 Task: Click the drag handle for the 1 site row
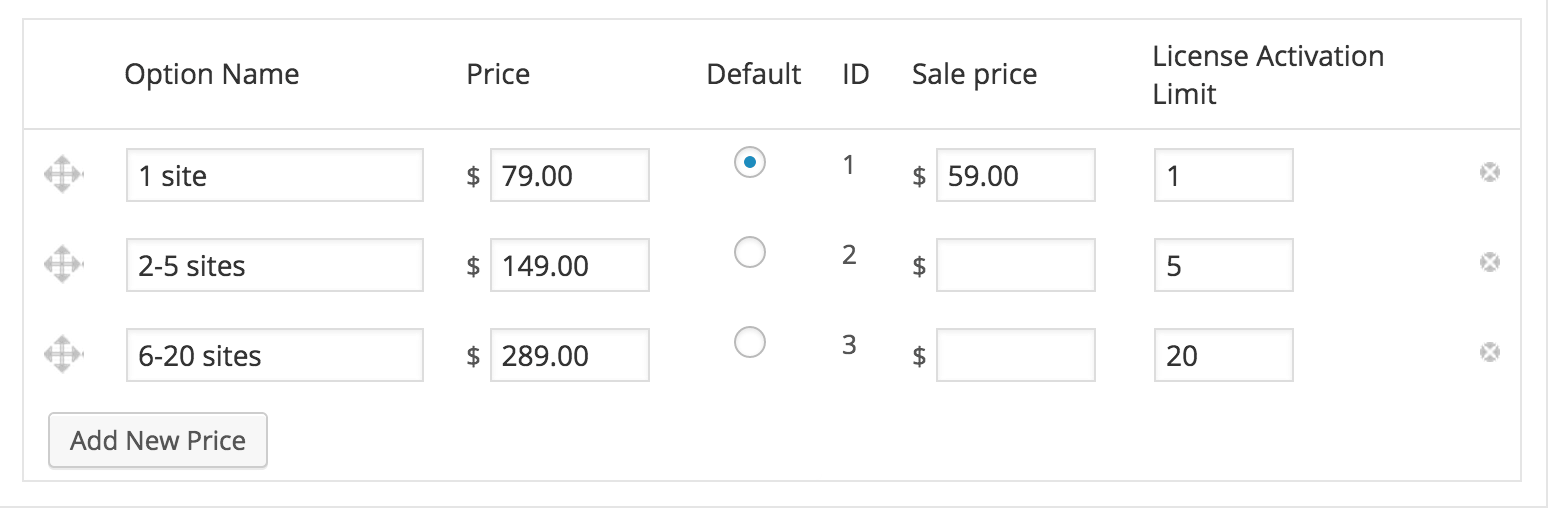62,174
